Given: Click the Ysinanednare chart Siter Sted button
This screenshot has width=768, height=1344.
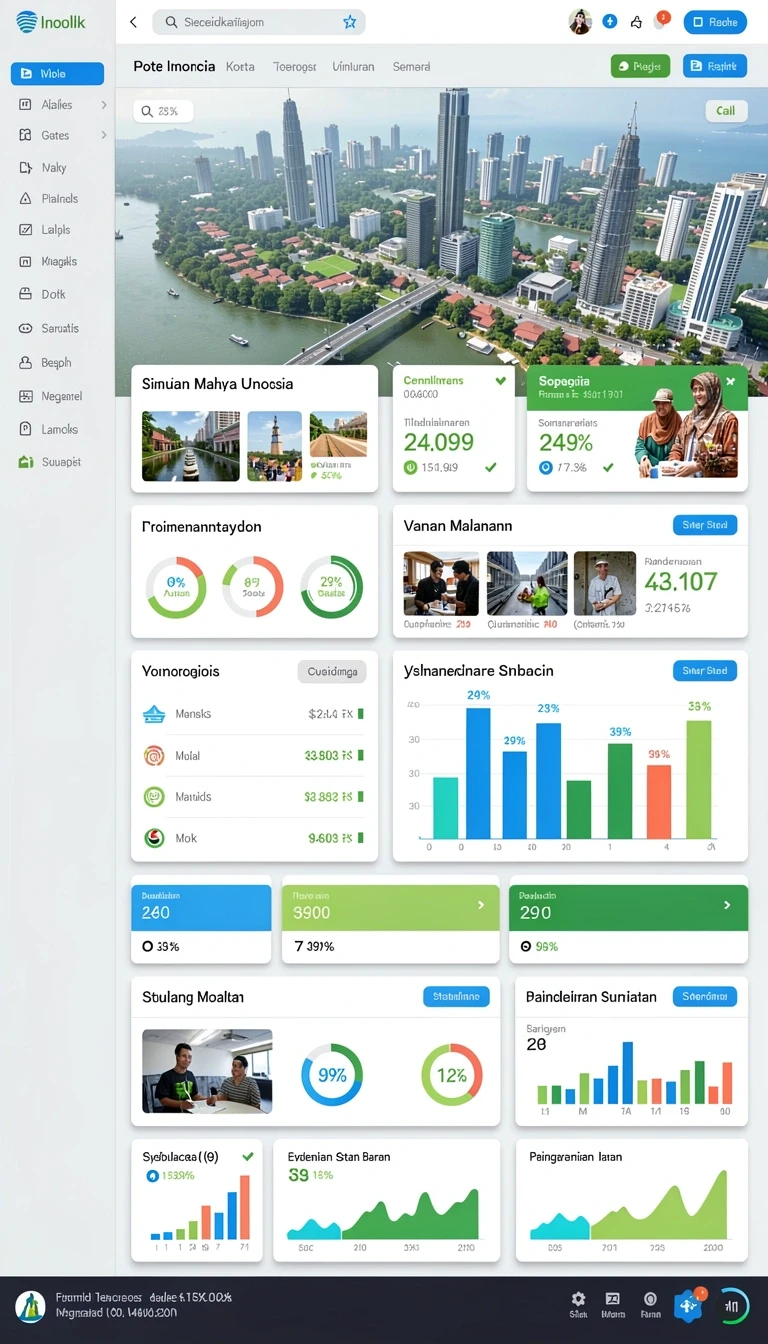Looking at the screenshot, I should (x=705, y=671).
